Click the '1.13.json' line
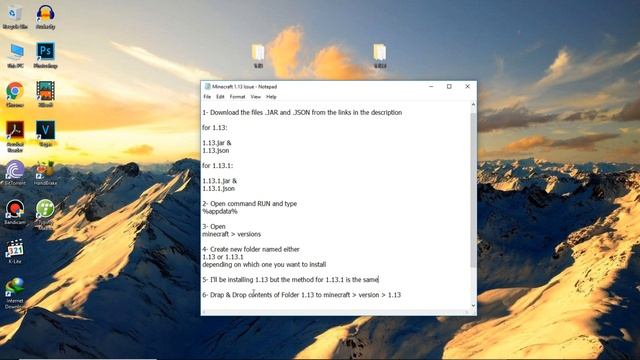 coord(216,151)
